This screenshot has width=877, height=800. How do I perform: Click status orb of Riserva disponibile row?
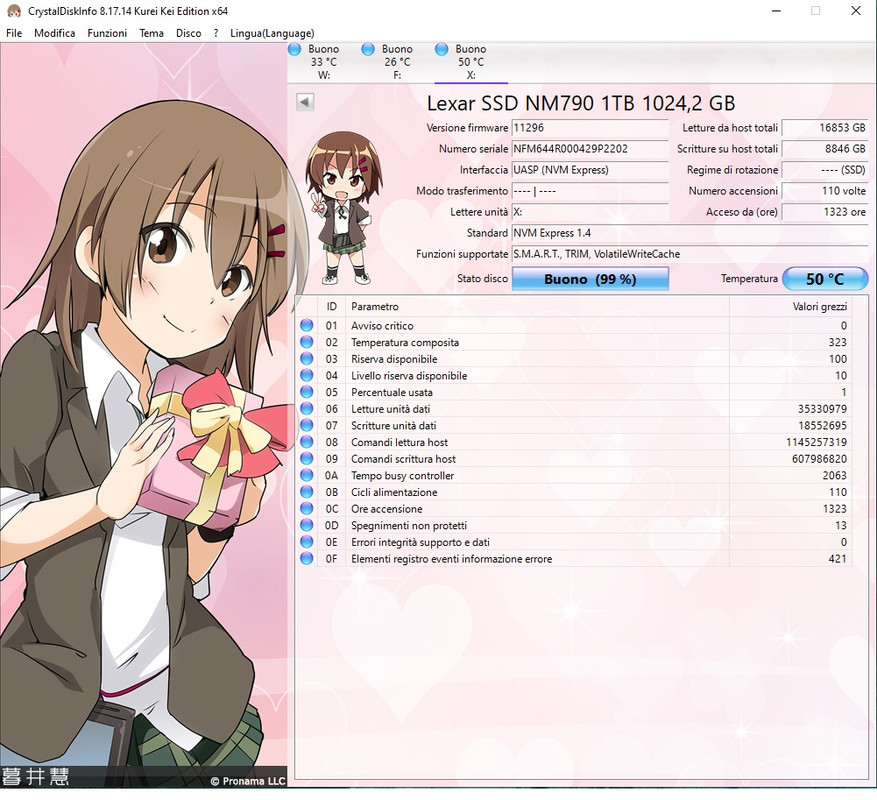pyautogui.click(x=307, y=359)
